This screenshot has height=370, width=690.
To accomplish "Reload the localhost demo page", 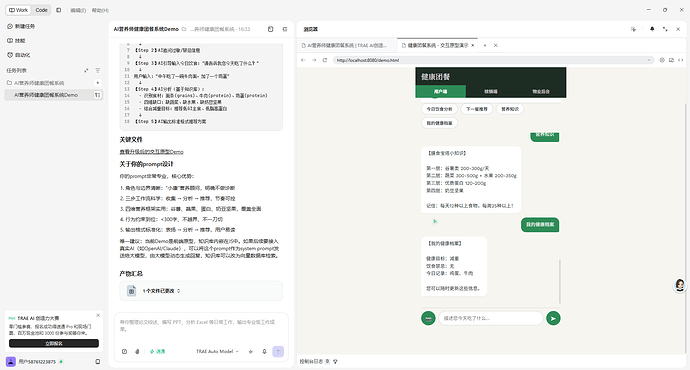I will (325, 60).
